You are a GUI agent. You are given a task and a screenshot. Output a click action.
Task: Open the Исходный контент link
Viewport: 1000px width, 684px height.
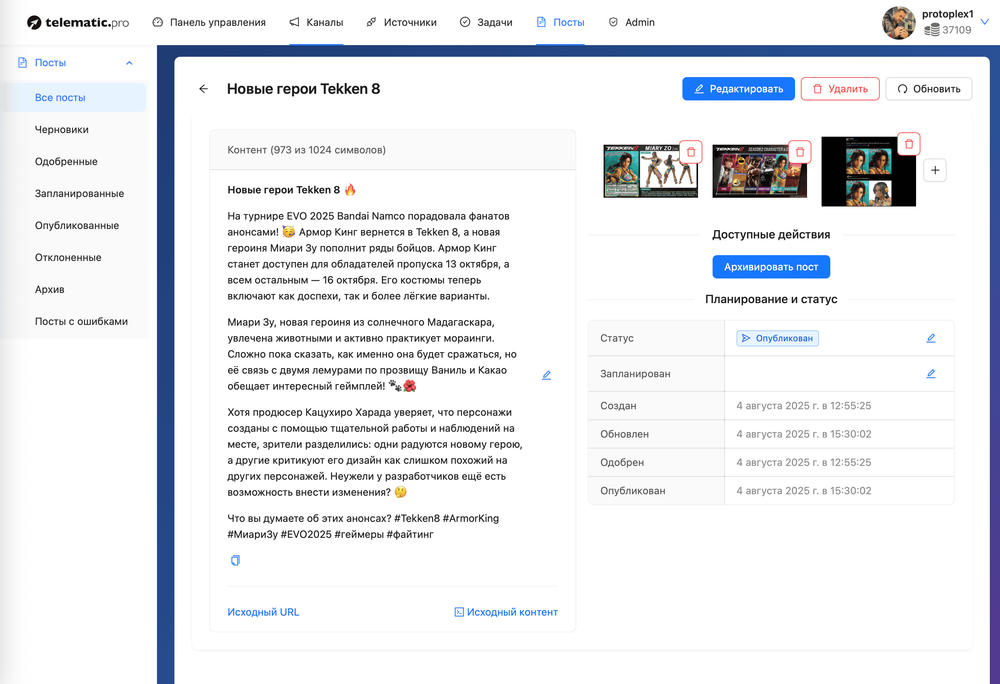[x=506, y=612]
